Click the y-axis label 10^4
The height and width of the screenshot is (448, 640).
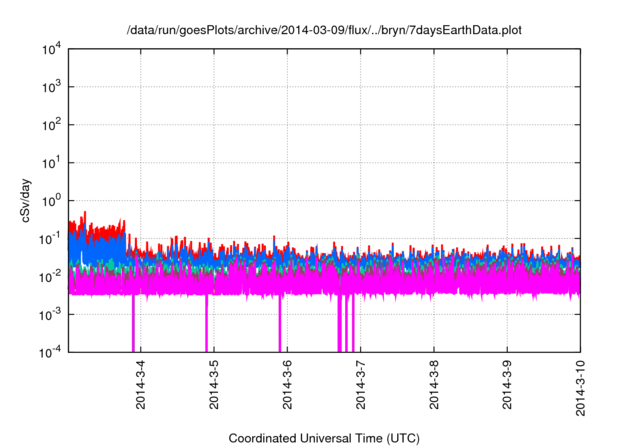point(51,50)
